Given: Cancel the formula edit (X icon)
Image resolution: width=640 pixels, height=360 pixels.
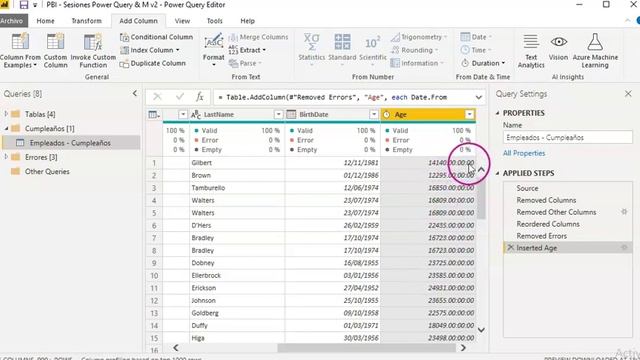Looking at the screenshot, I should coord(157,97).
